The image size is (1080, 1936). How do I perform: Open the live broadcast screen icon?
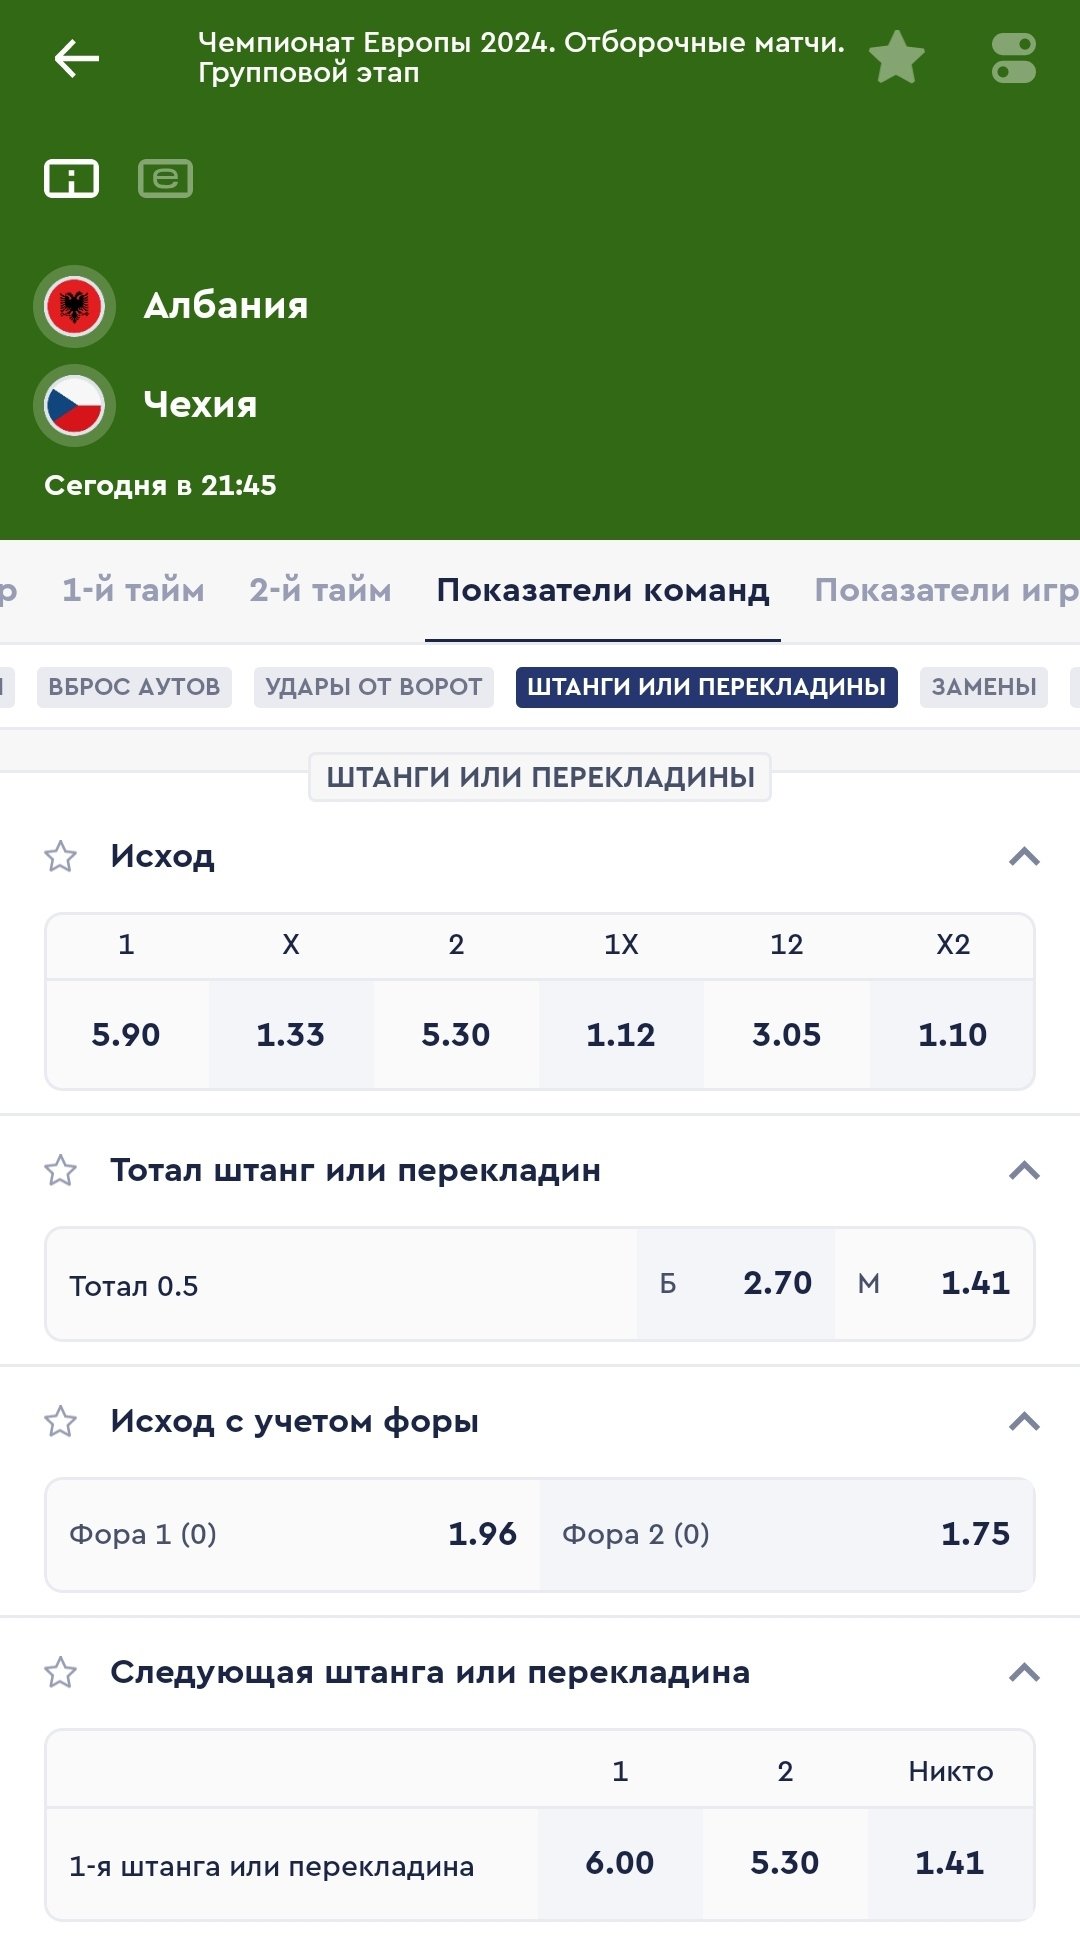(x=165, y=179)
